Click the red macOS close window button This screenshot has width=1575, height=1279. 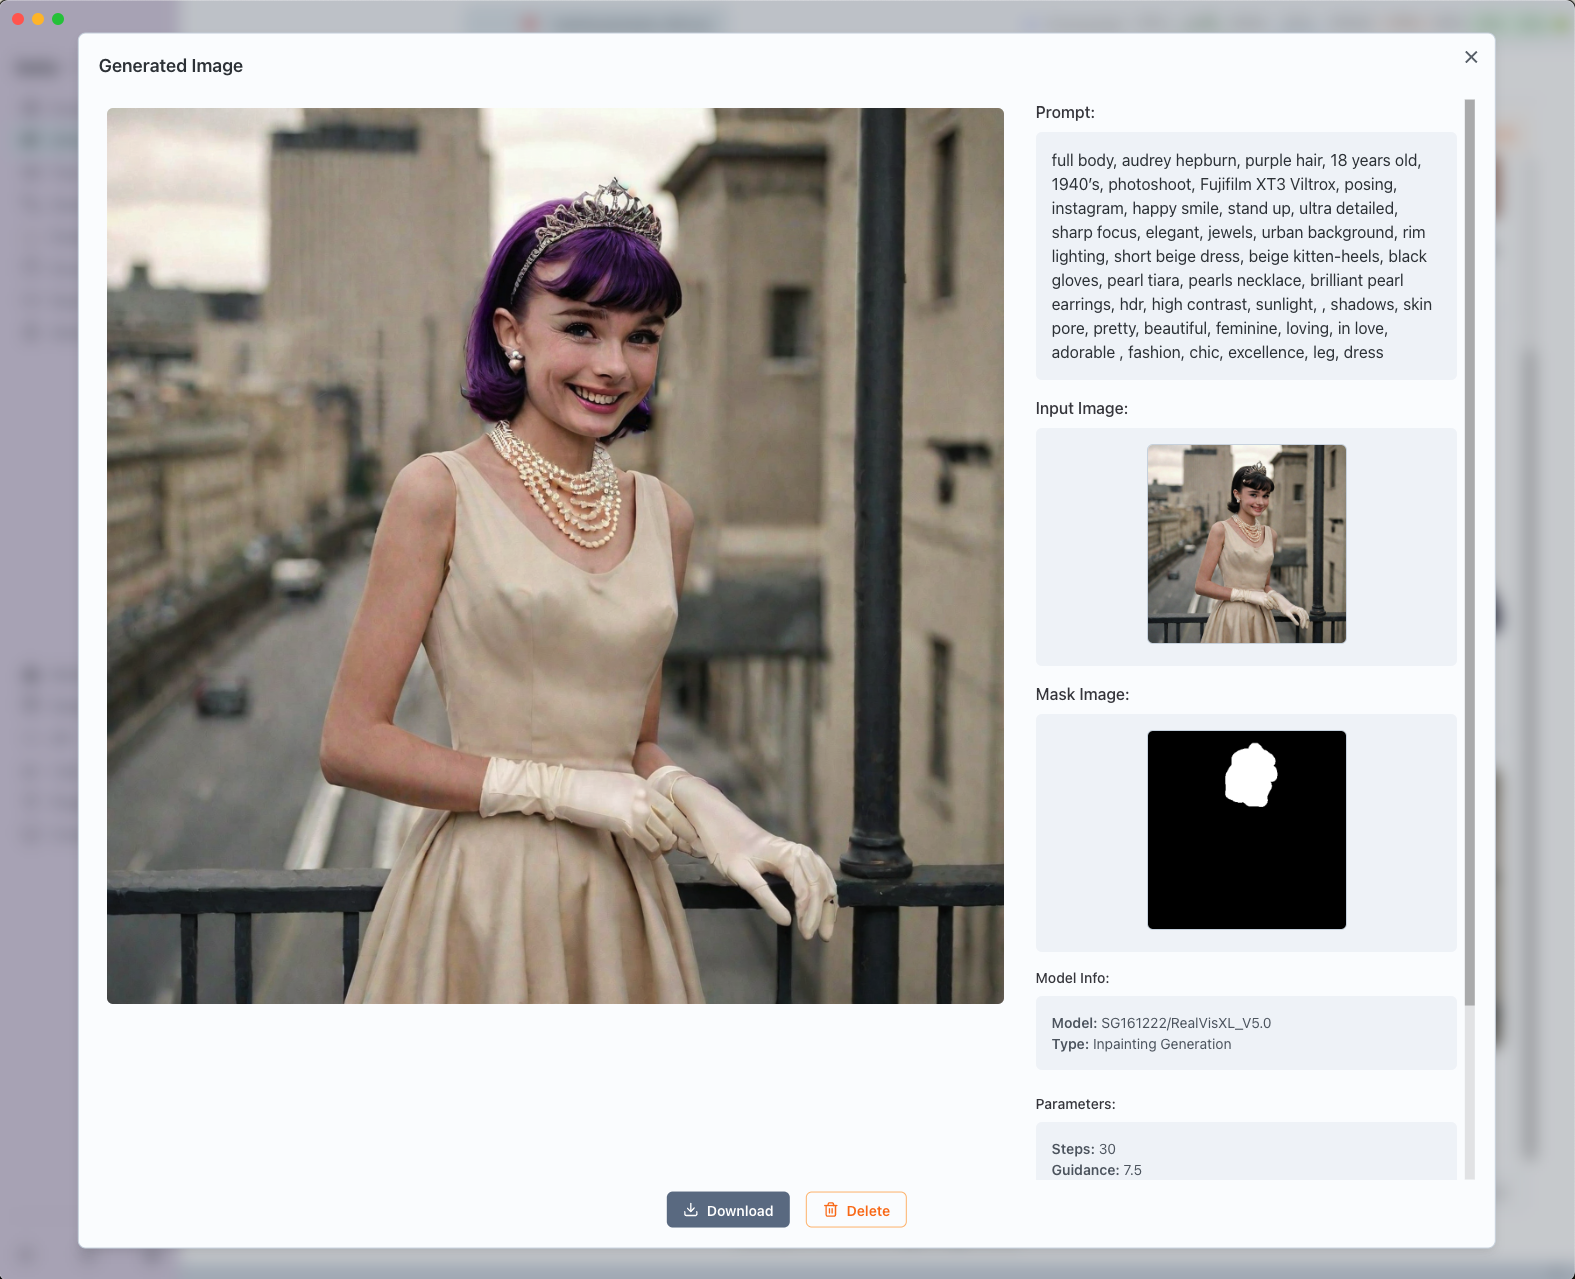(18, 19)
